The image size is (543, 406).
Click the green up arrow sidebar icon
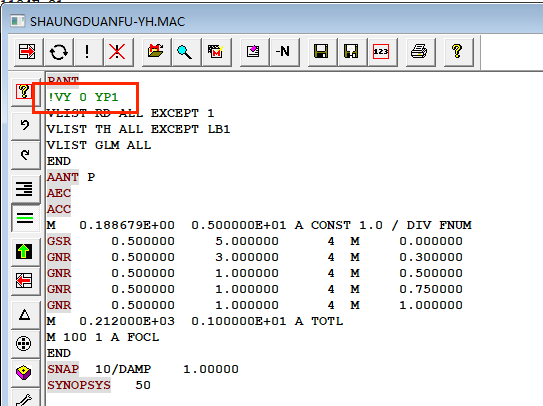pos(25,251)
